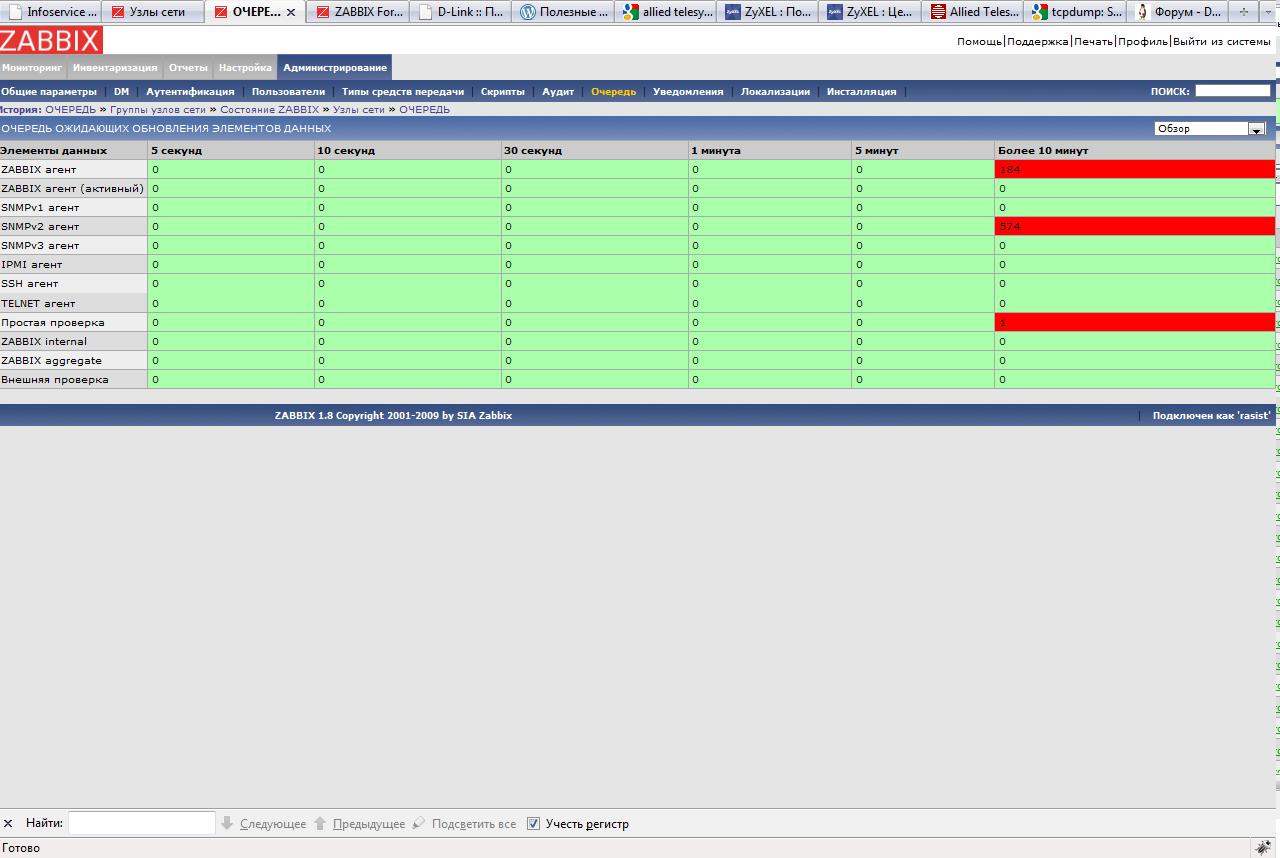Open the Инвентаризация main menu

pyautogui.click(x=115, y=68)
